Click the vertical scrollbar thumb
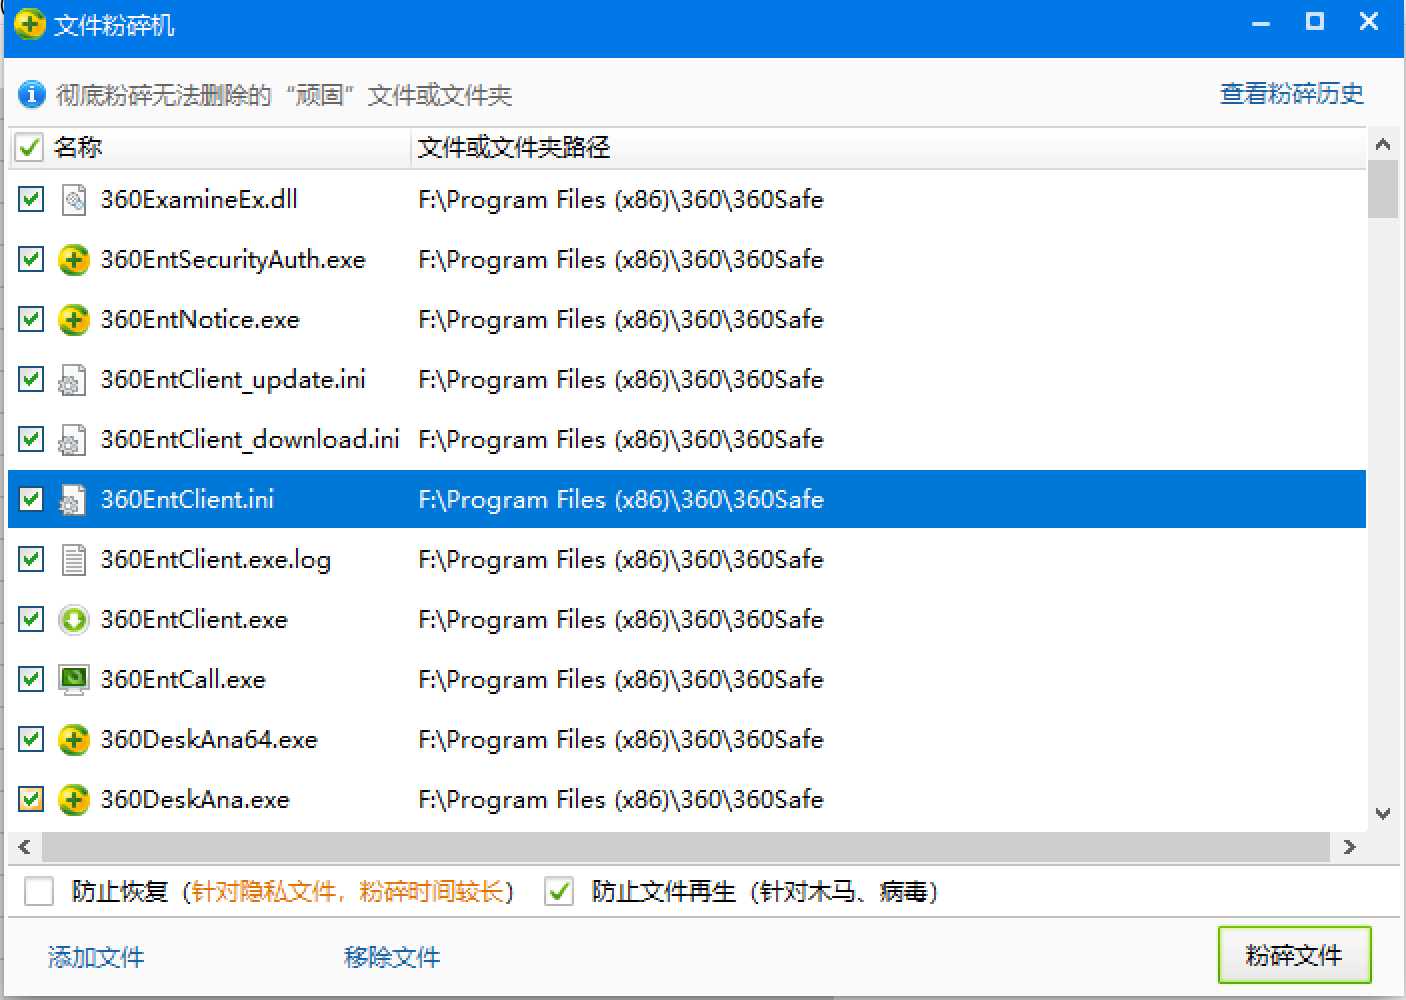This screenshot has height=1000, width=1406. pyautogui.click(x=1384, y=189)
